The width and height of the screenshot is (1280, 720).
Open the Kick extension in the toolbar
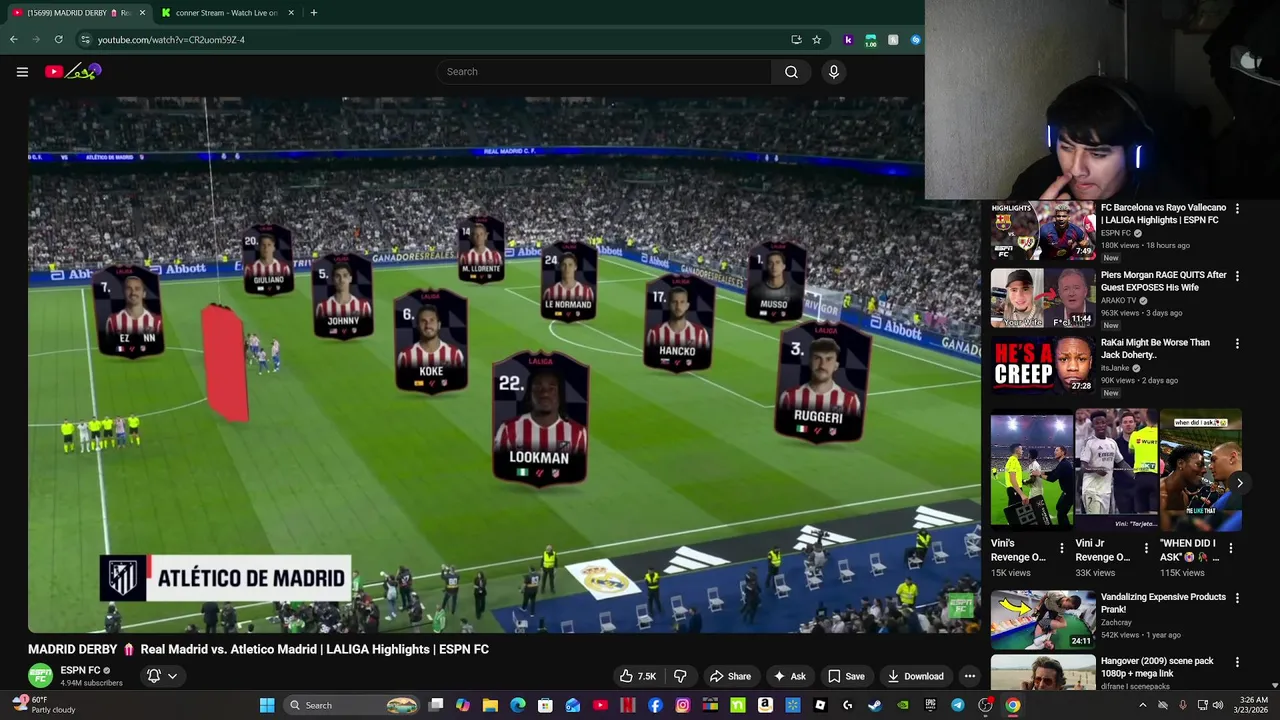(848, 40)
